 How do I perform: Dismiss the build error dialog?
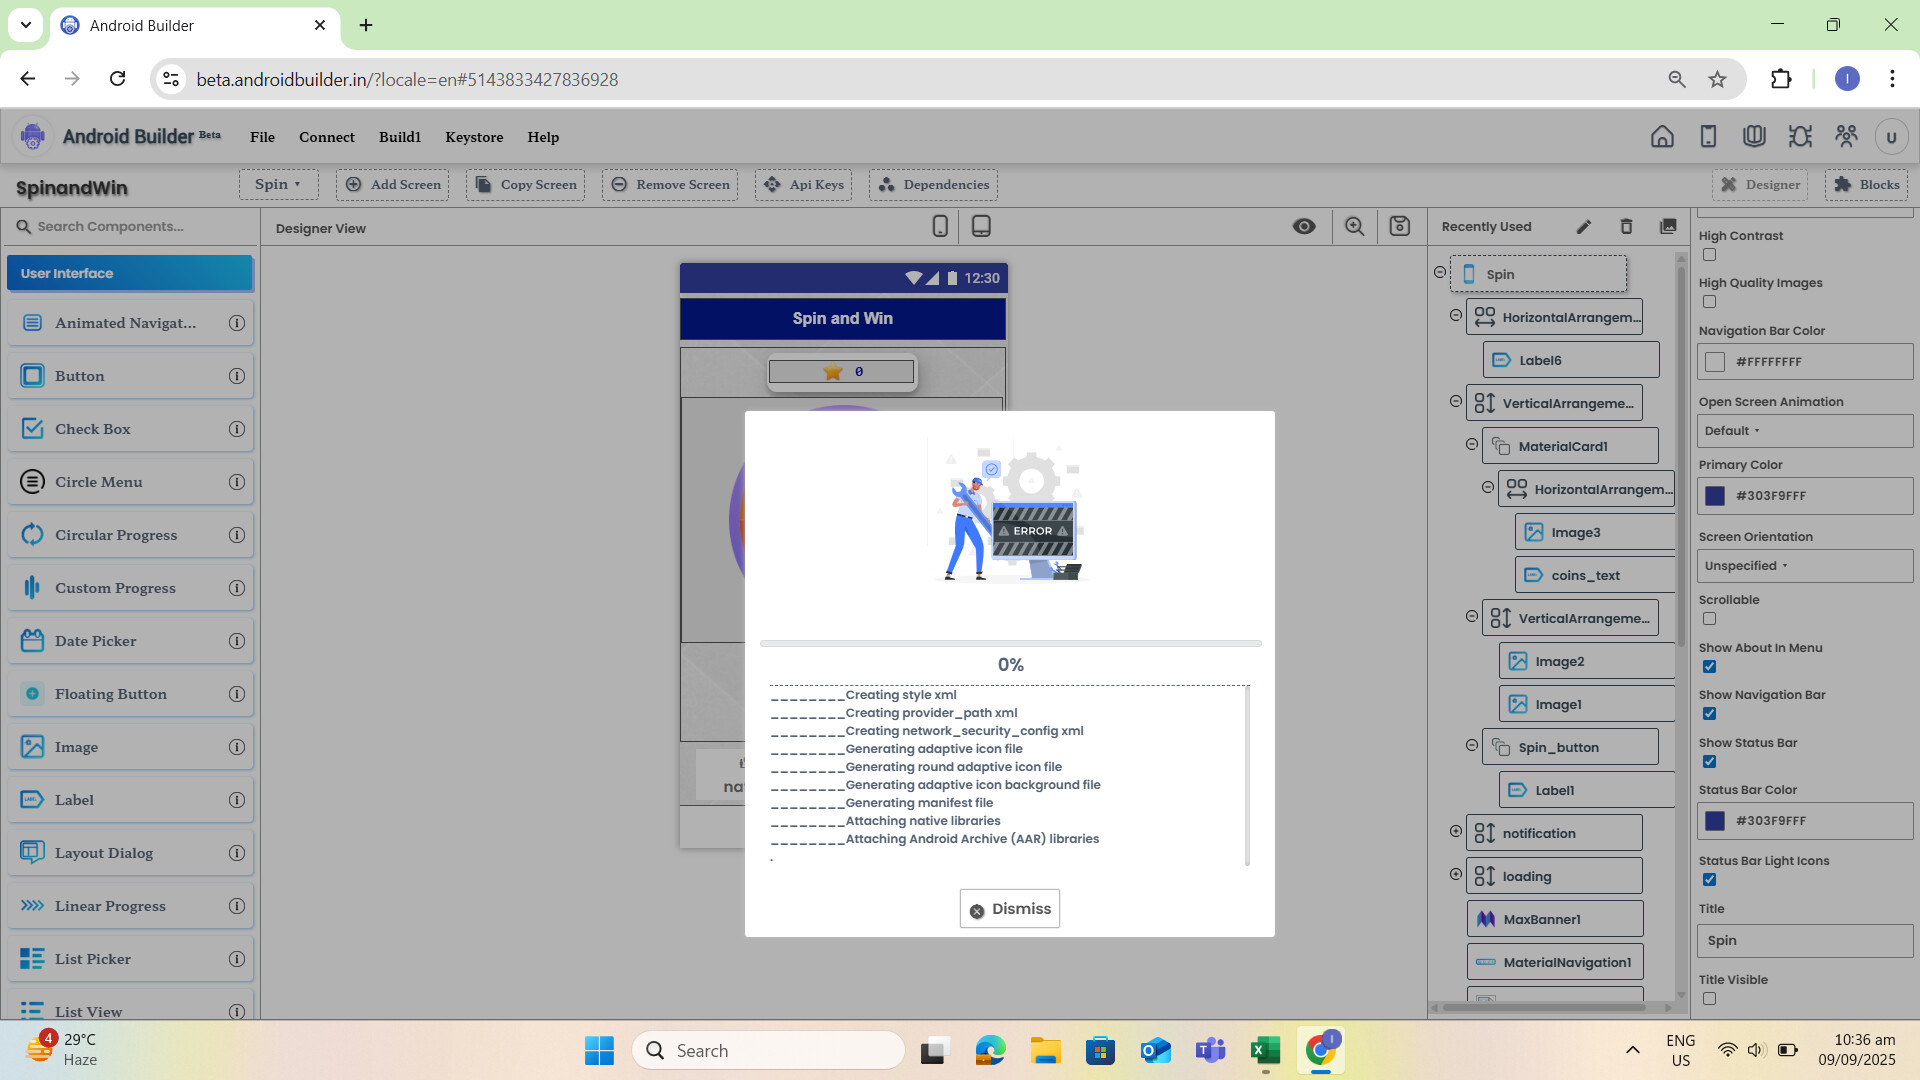coord(1010,909)
